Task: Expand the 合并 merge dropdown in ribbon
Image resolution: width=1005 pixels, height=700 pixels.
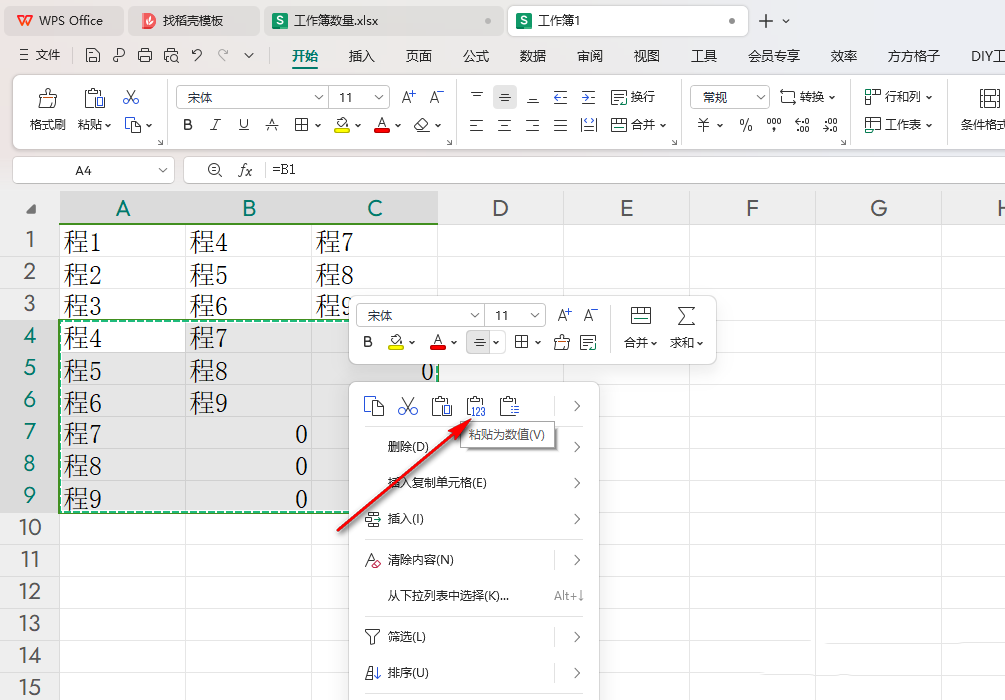Action: tap(663, 125)
